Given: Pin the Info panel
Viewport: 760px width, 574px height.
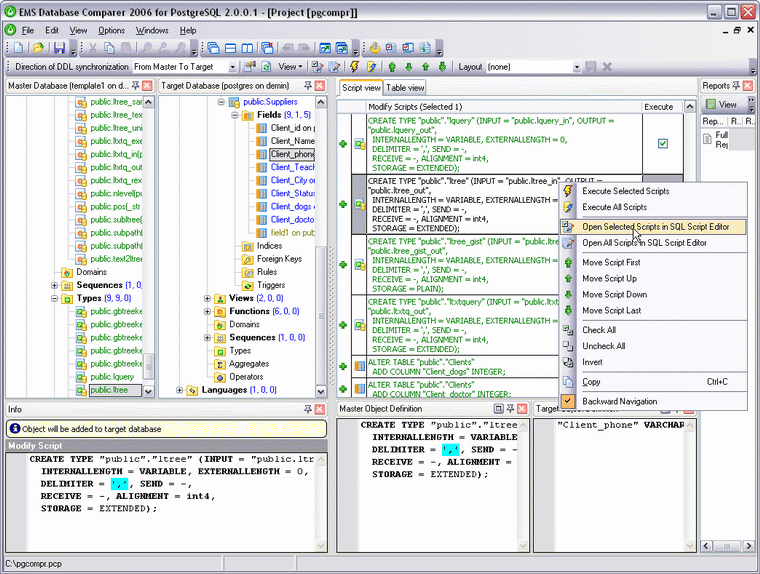Looking at the screenshot, I should 308,409.
